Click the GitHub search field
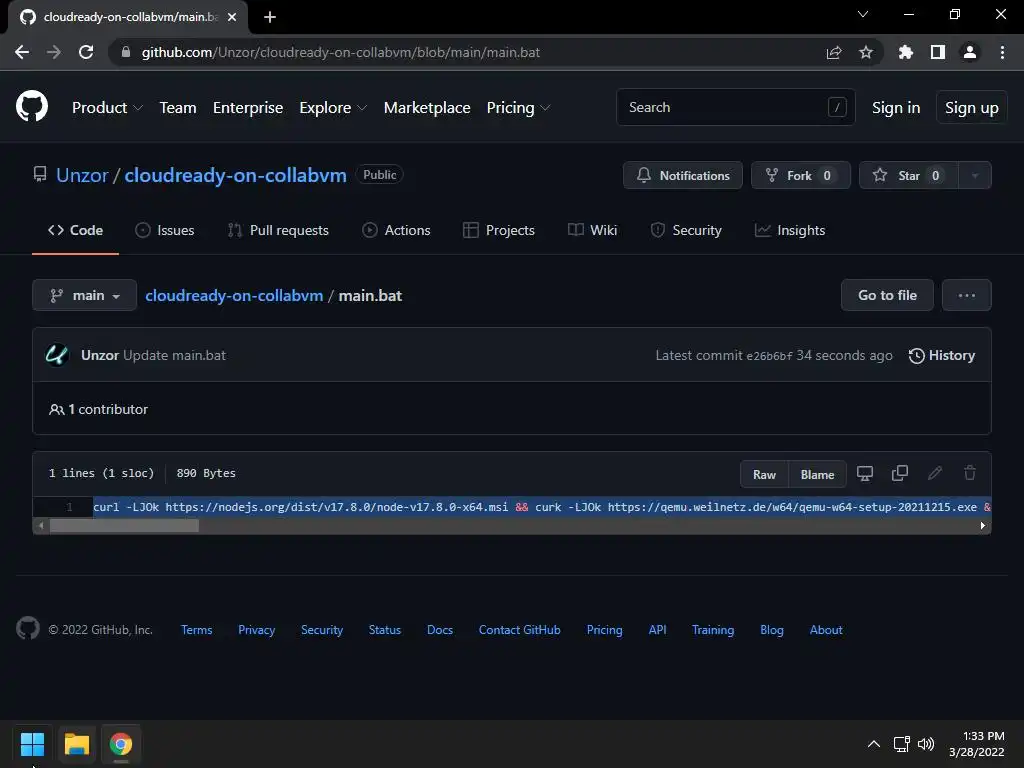 [735, 107]
